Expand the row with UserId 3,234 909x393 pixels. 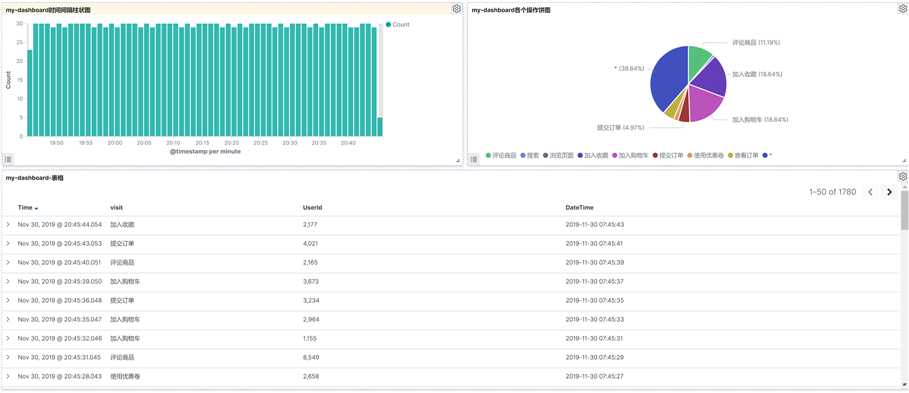coord(8,300)
